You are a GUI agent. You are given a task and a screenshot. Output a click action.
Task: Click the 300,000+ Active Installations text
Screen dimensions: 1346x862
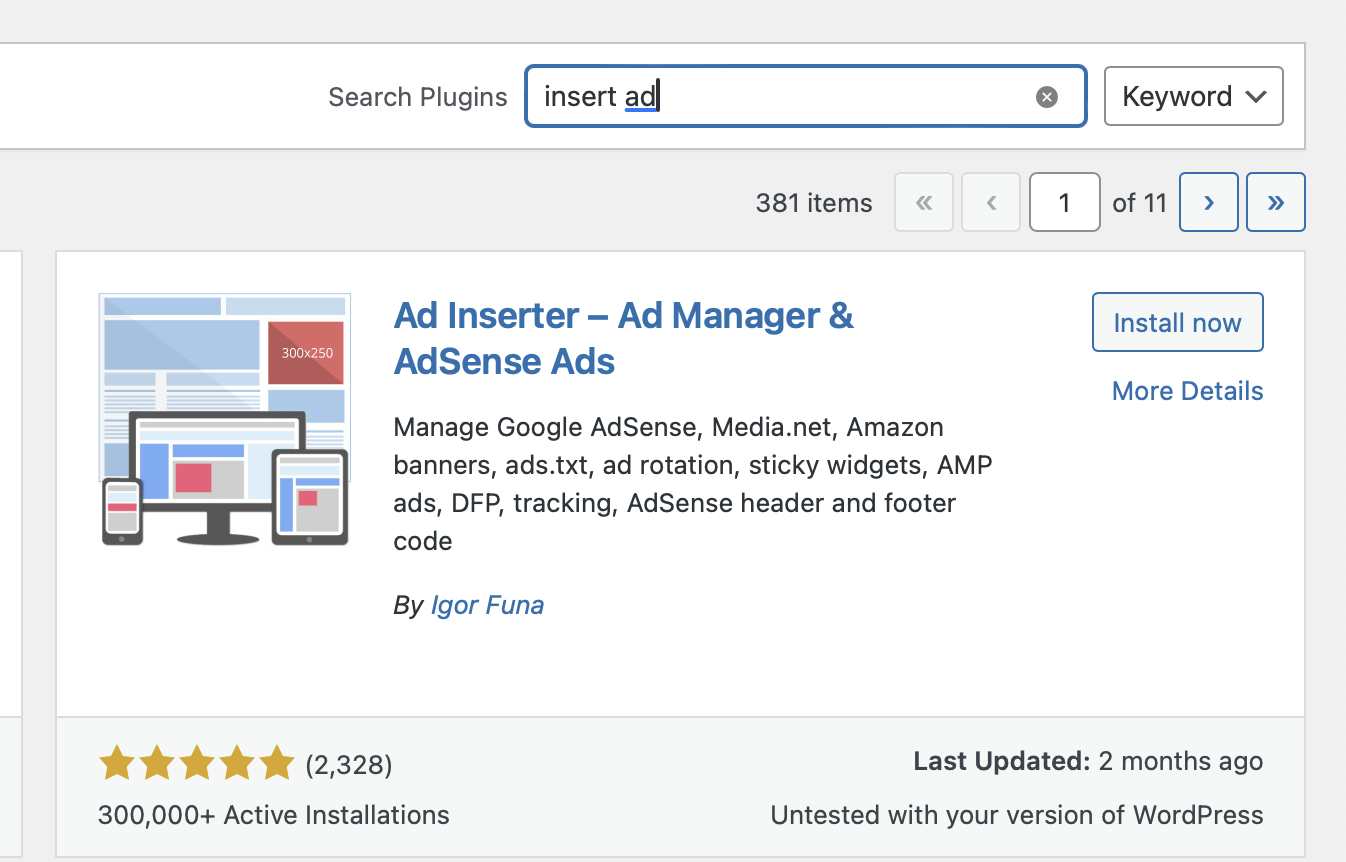(x=274, y=815)
